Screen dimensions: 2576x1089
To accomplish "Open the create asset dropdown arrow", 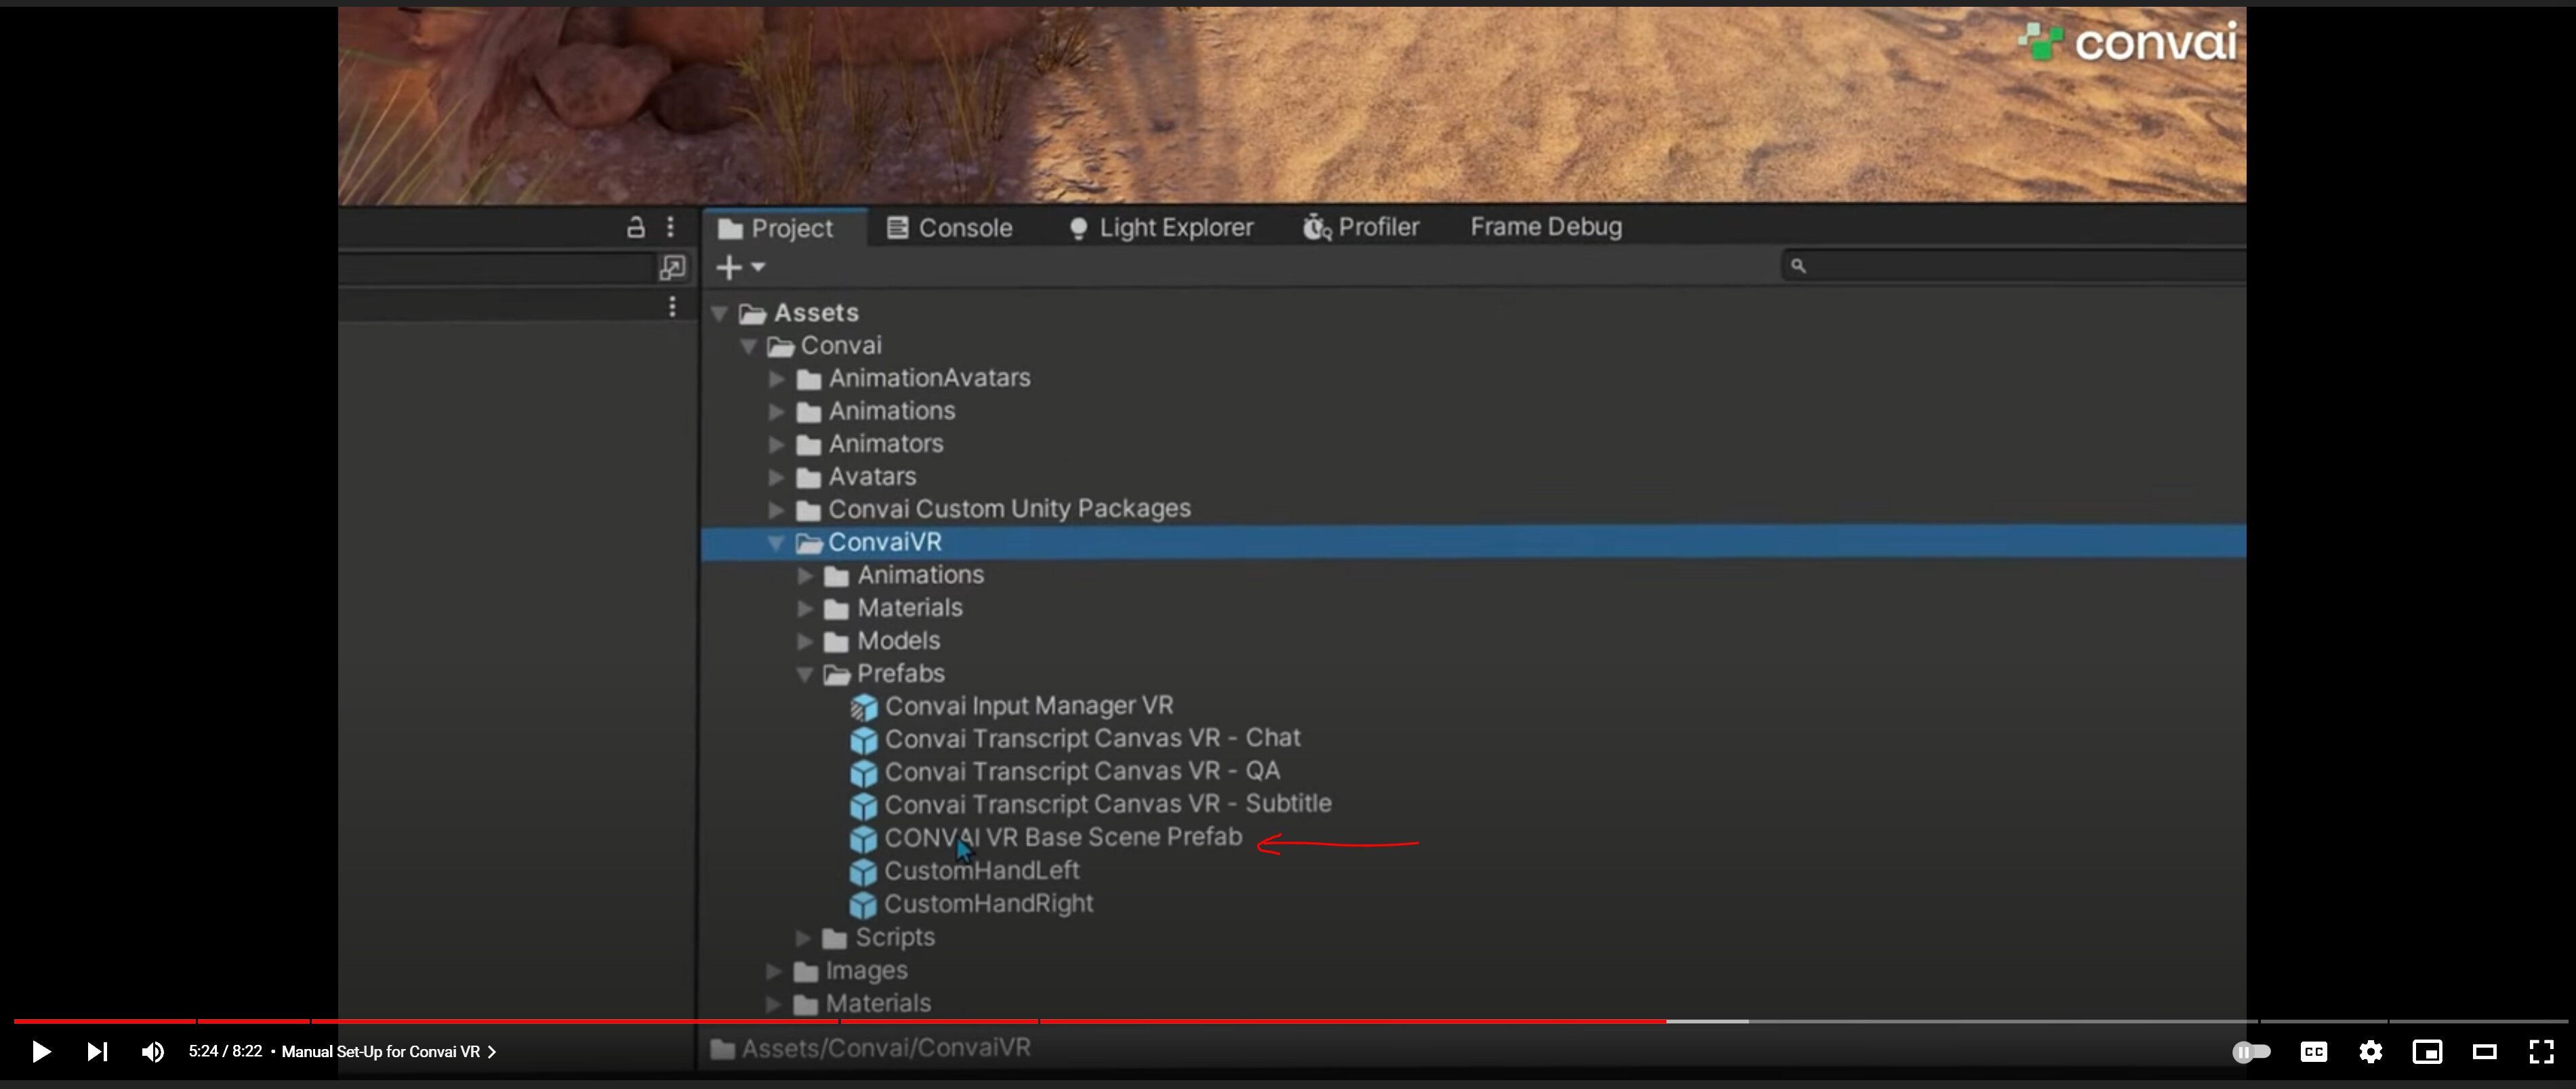I will (758, 267).
